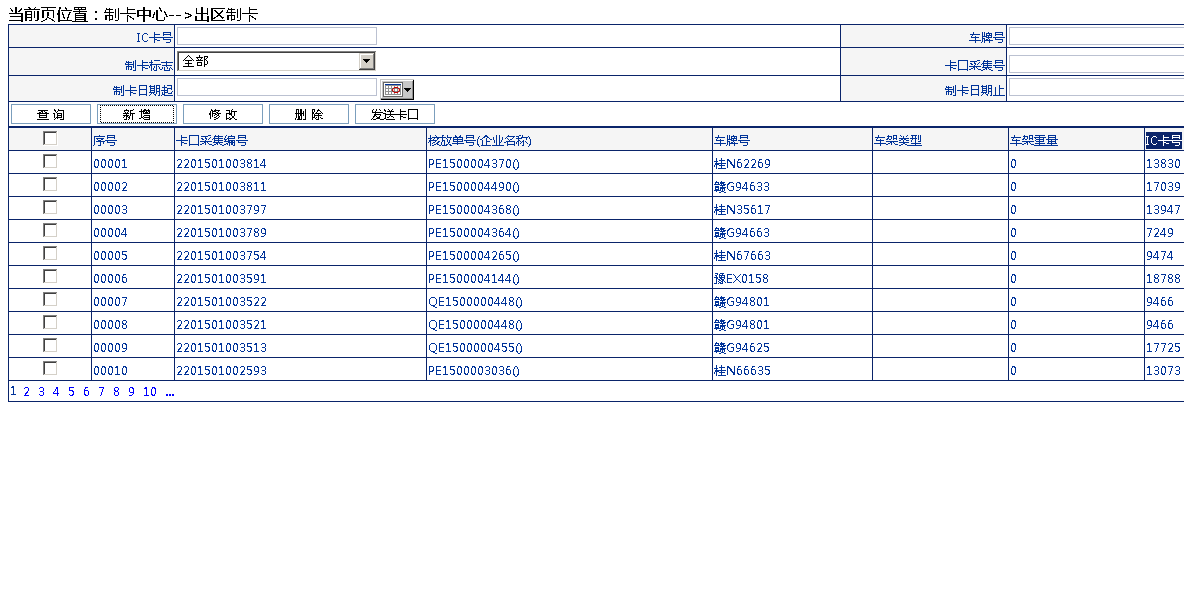Viewport: 1184px width, 598px height.
Task: Tick the select-all checkbox in table header
Action: (50, 138)
